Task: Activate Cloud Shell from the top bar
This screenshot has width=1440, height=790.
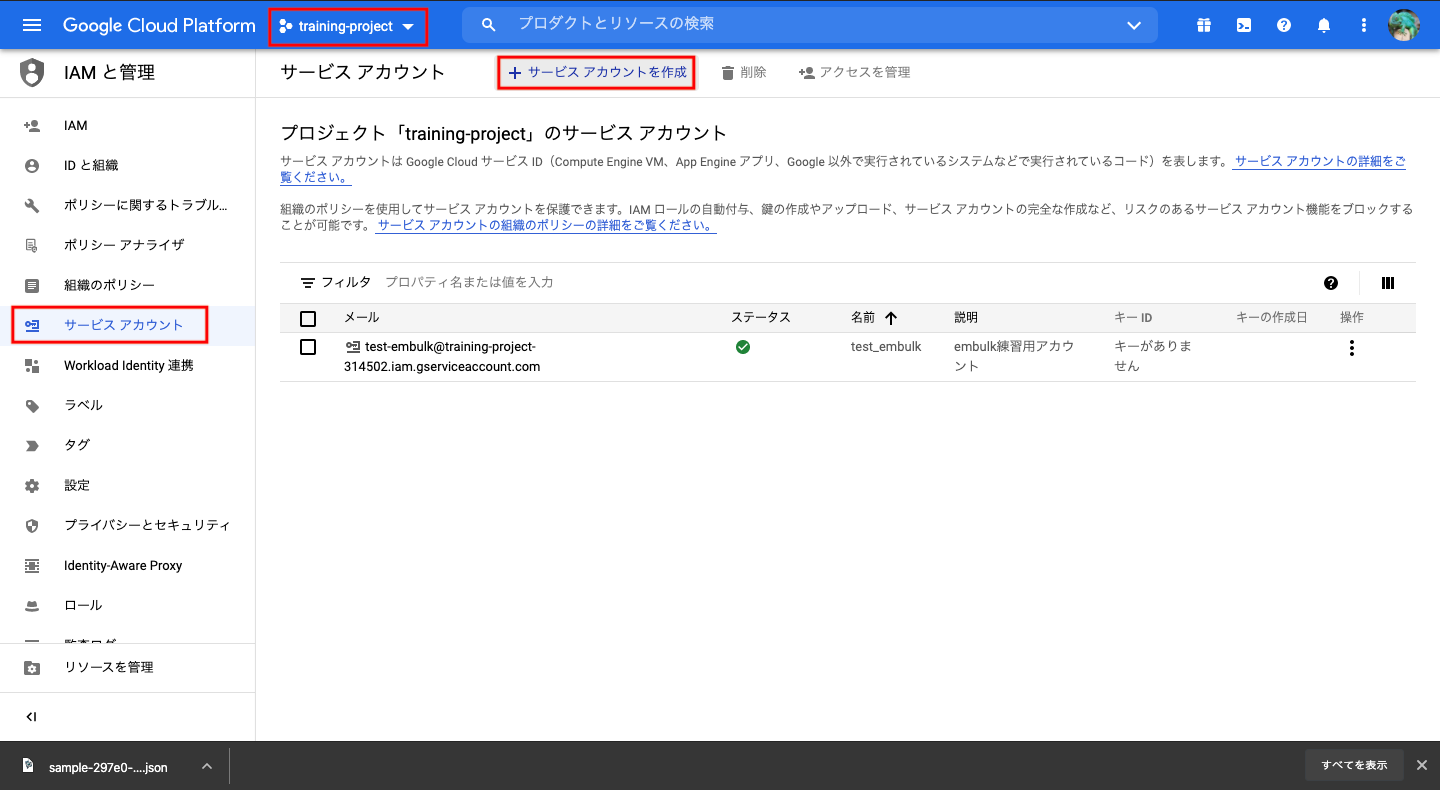Action: pyautogui.click(x=1243, y=25)
